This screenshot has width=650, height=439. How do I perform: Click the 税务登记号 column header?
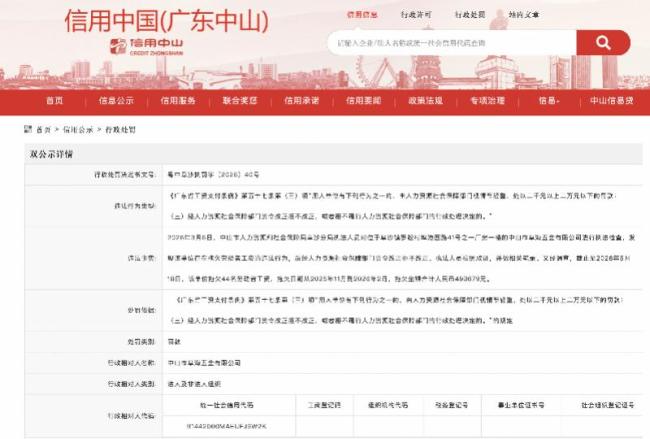(x=451, y=405)
